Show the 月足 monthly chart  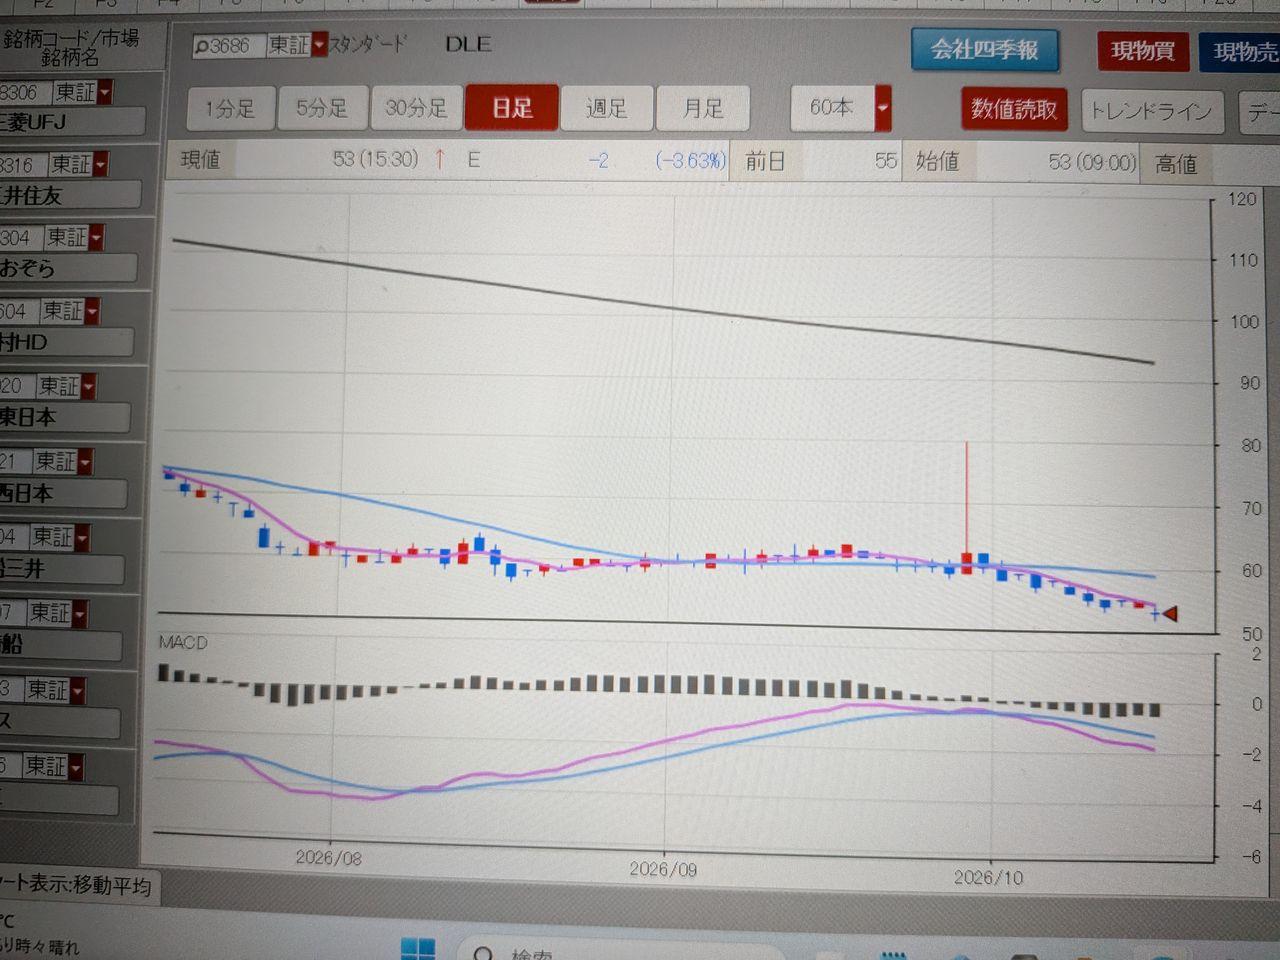[703, 108]
